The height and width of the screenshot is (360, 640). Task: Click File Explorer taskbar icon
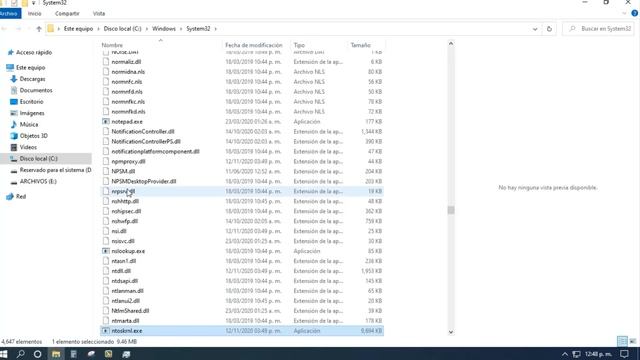(x=56, y=354)
